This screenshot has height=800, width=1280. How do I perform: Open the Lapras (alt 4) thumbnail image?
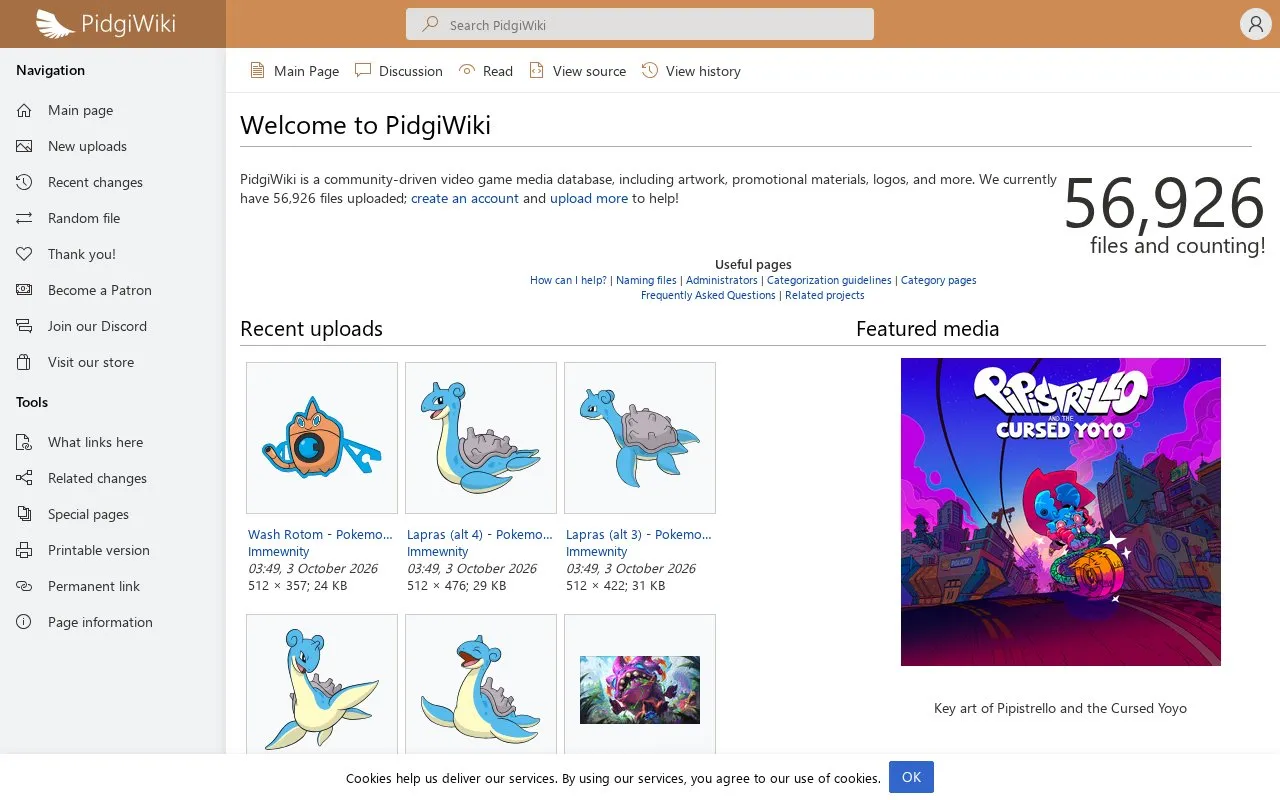click(481, 438)
